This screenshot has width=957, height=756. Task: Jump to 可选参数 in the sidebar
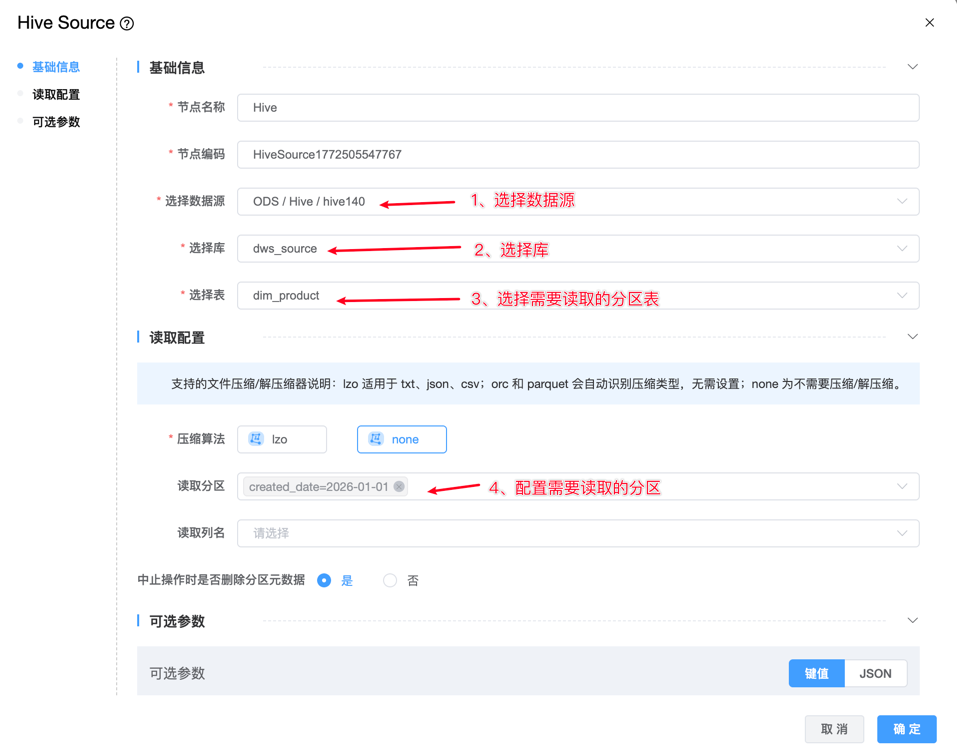click(x=56, y=122)
